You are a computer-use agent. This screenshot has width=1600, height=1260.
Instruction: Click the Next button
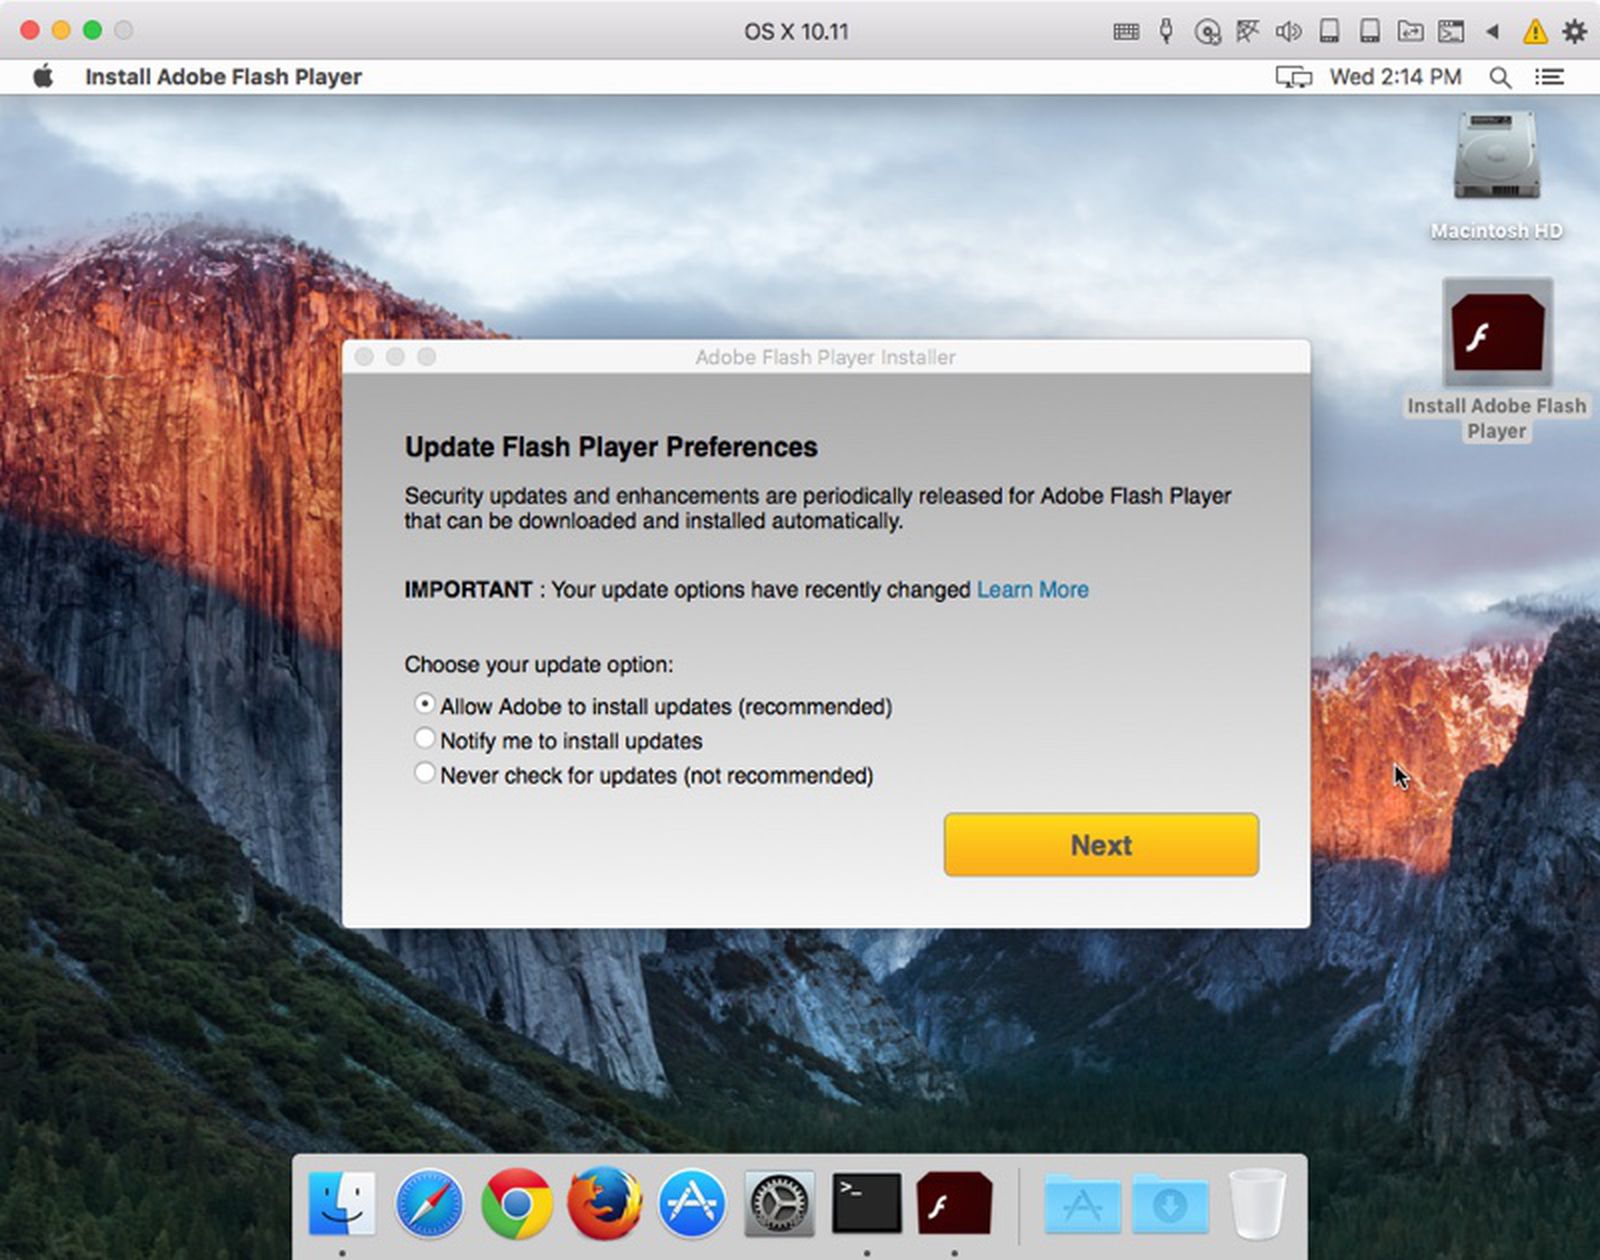point(1101,845)
